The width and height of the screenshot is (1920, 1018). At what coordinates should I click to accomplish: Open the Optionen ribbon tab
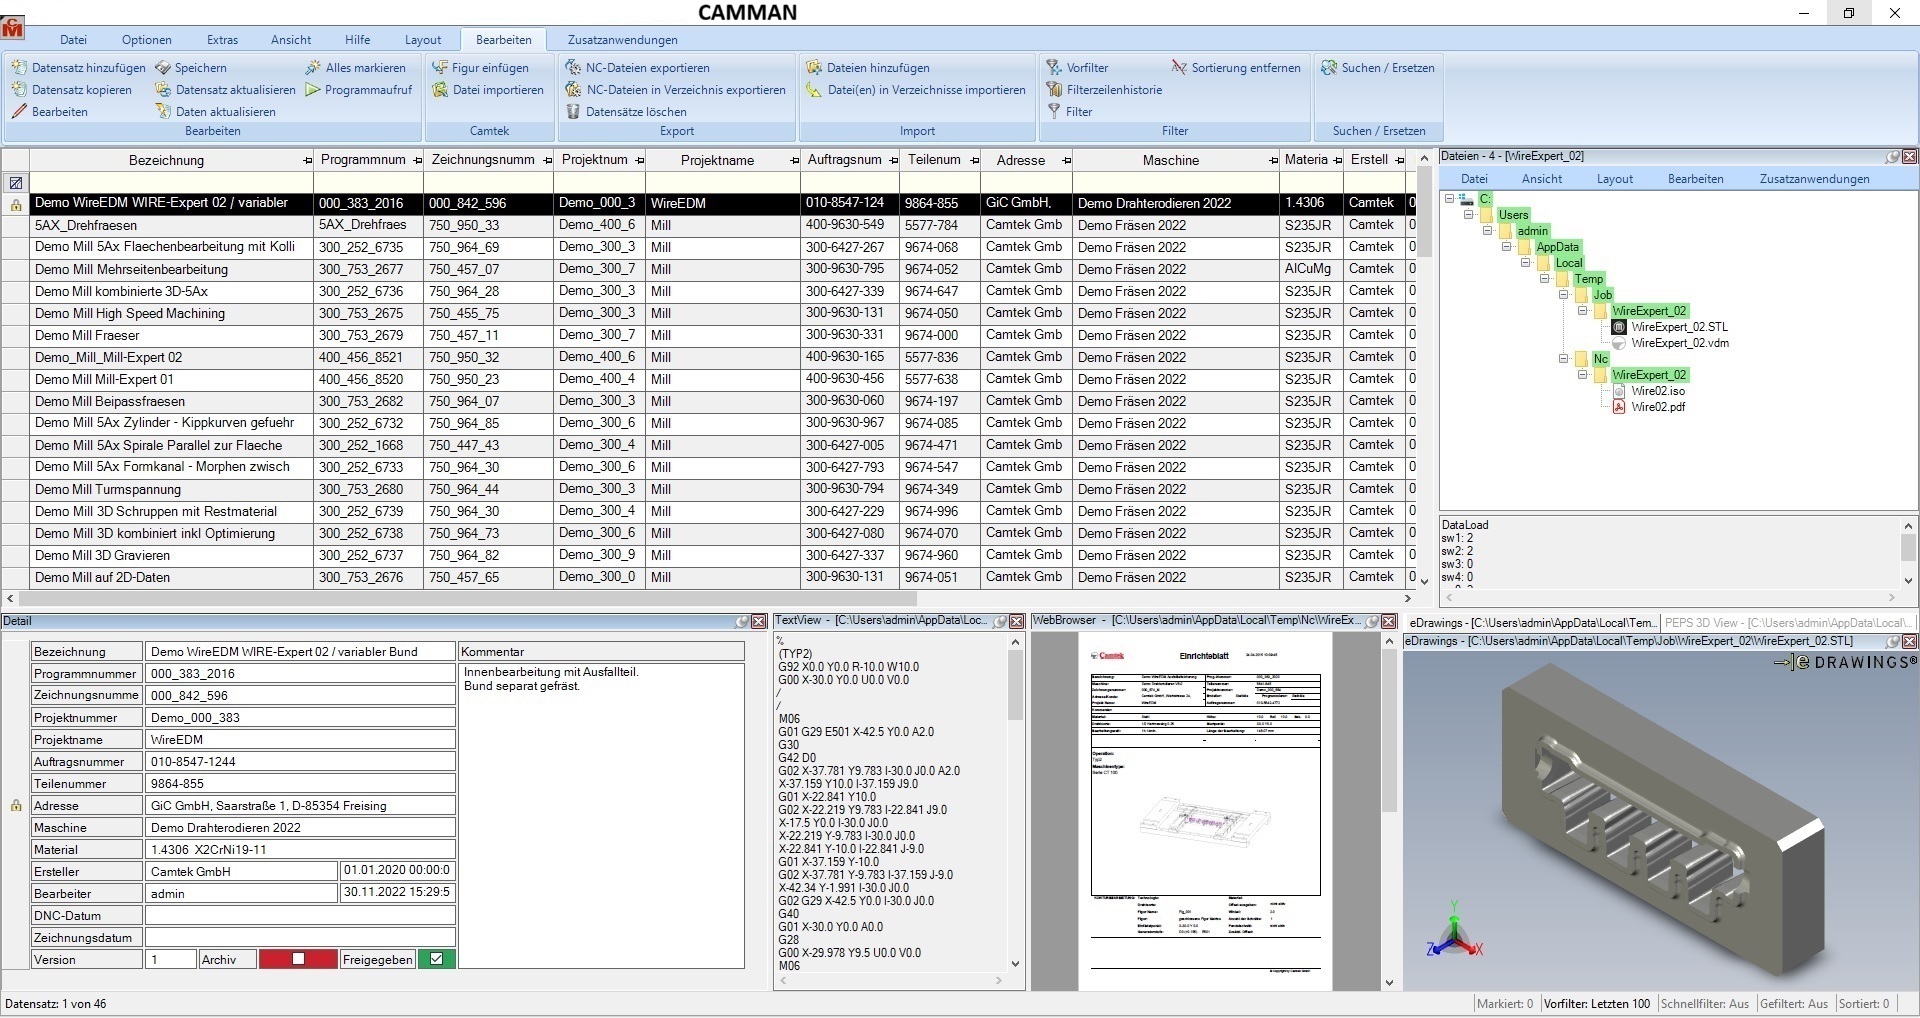pyautogui.click(x=147, y=40)
